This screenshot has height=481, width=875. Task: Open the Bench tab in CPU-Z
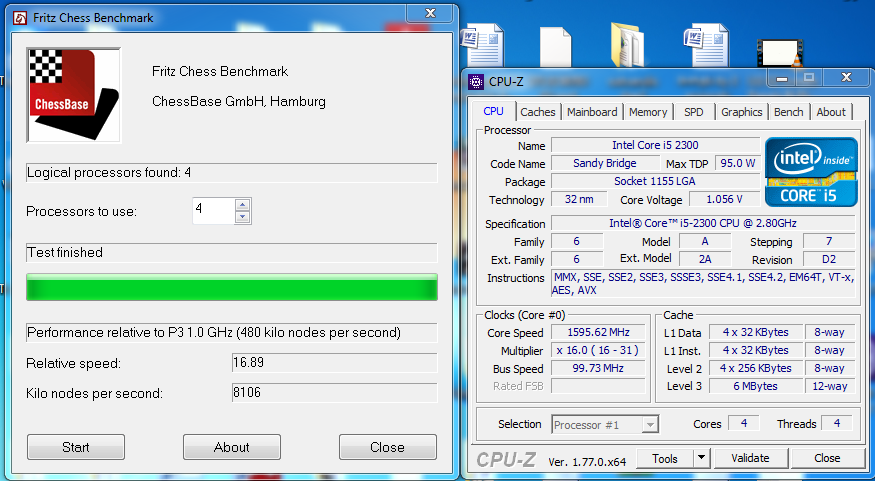pyautogui.click(x=789, y=112)
